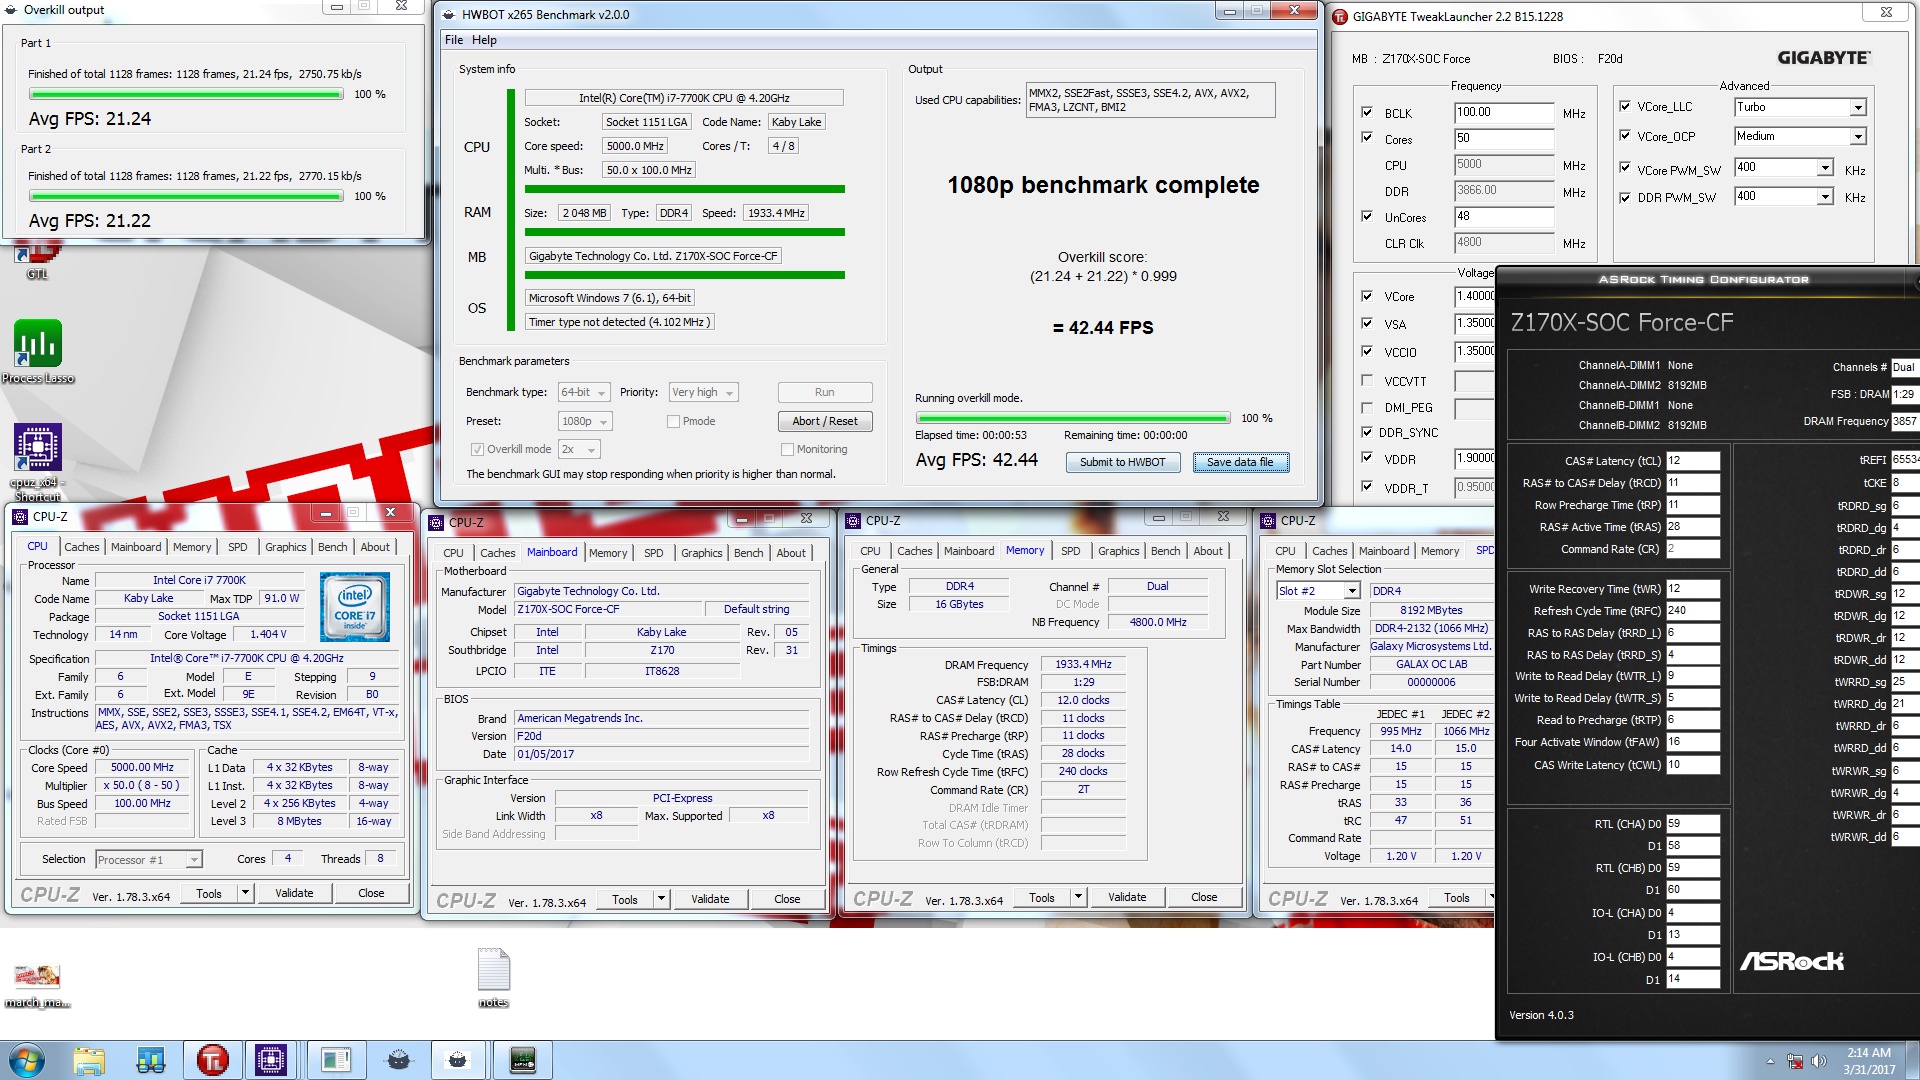Toggle the VCore_LLC checkbox

[1624, 106]
